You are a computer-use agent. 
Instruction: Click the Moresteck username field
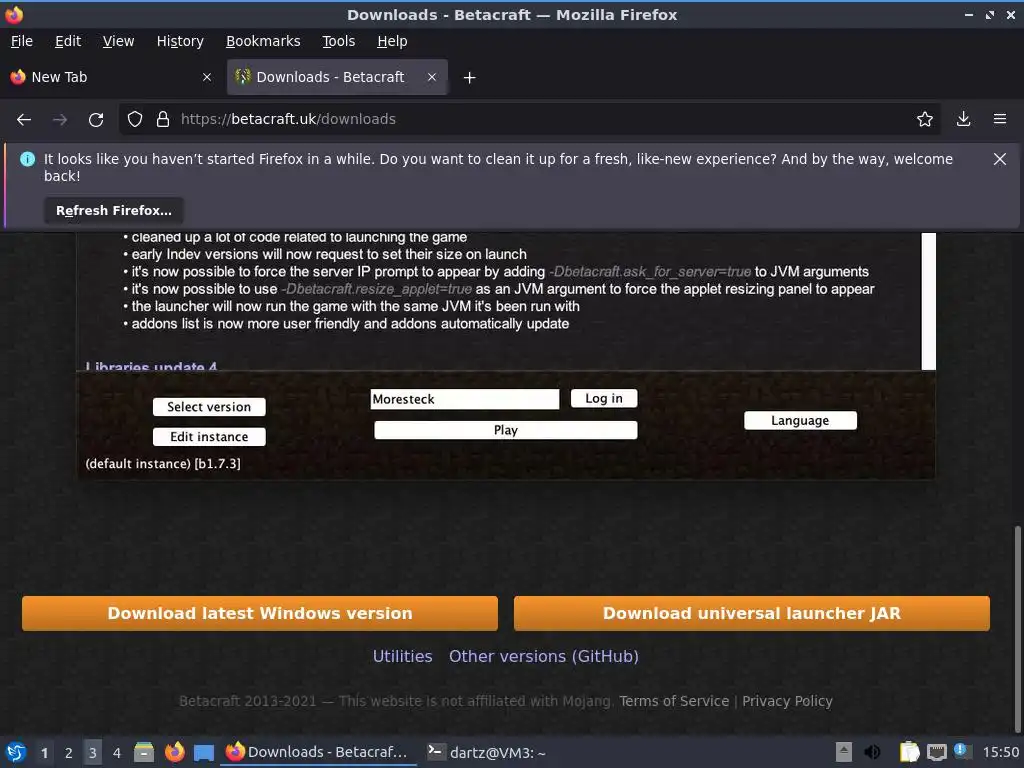(x=465, y=399)
